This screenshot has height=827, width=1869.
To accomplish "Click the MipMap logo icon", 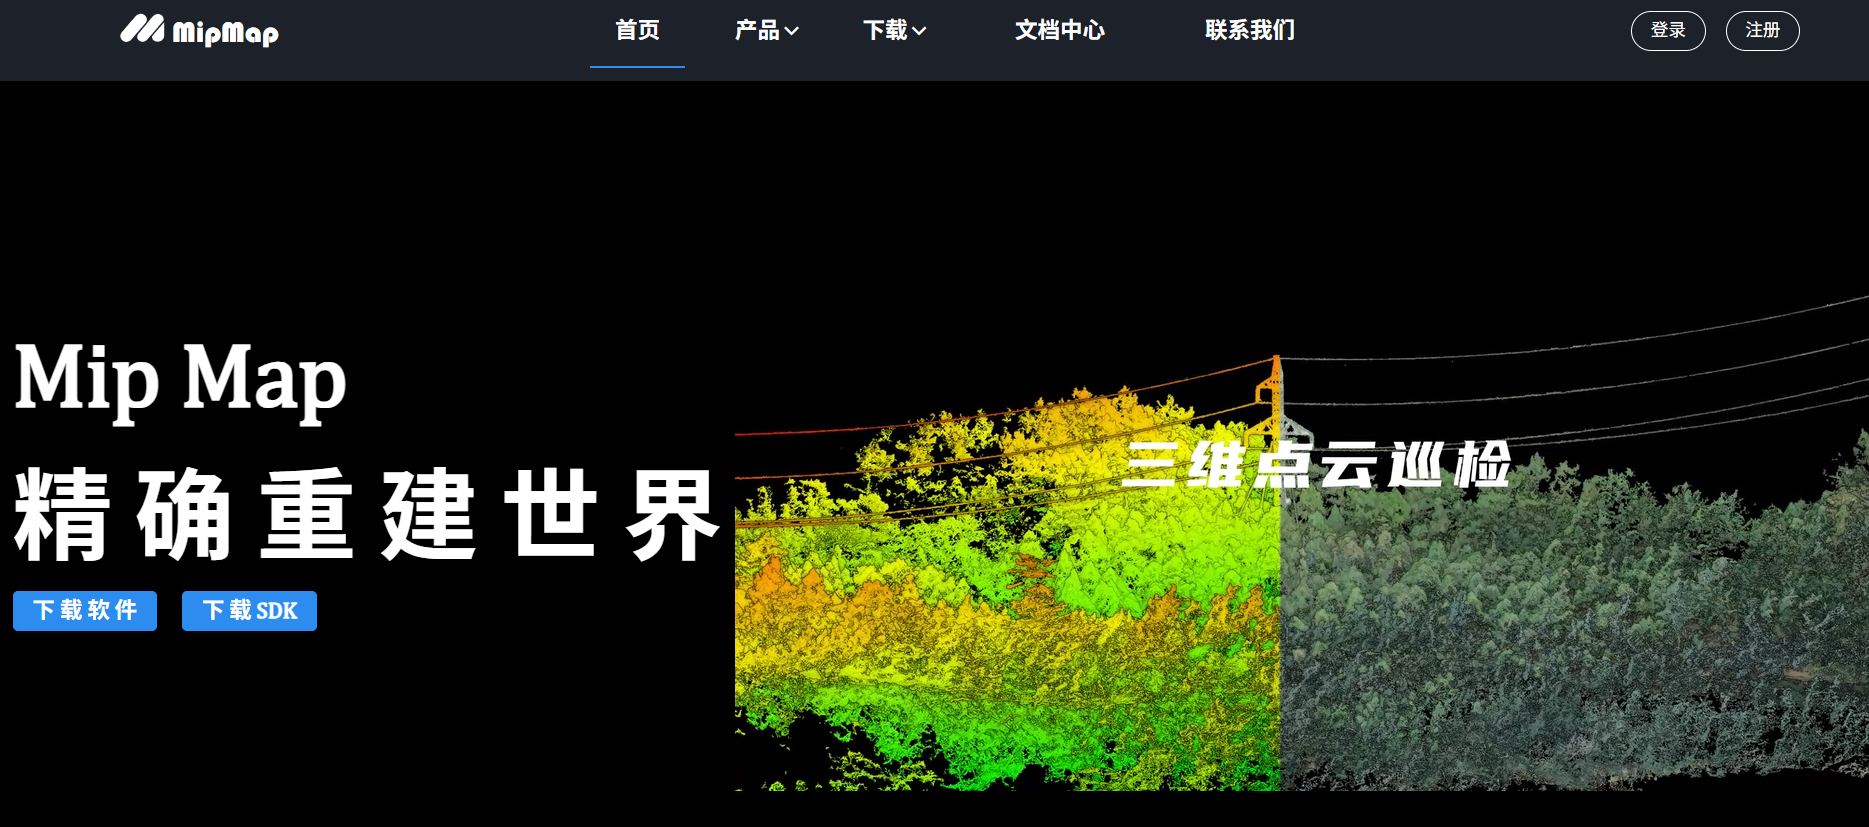I will (x=142, y=29).
